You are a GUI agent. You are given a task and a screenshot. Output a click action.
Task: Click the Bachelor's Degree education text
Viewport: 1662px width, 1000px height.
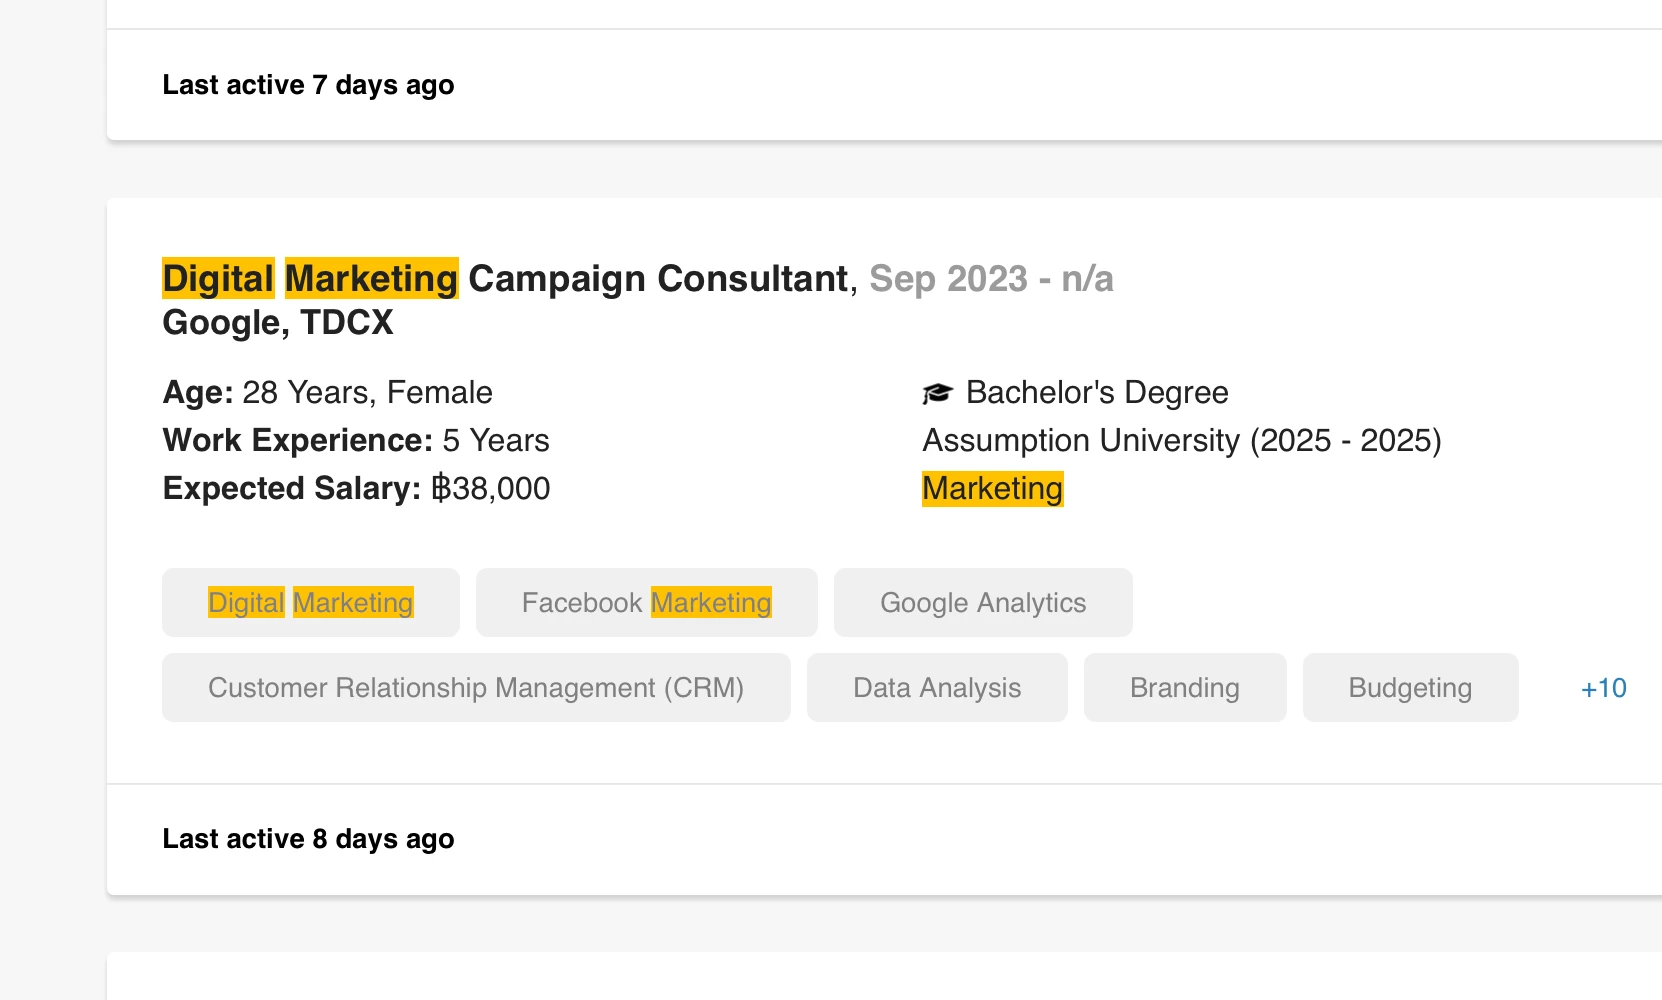(1096, 393)
